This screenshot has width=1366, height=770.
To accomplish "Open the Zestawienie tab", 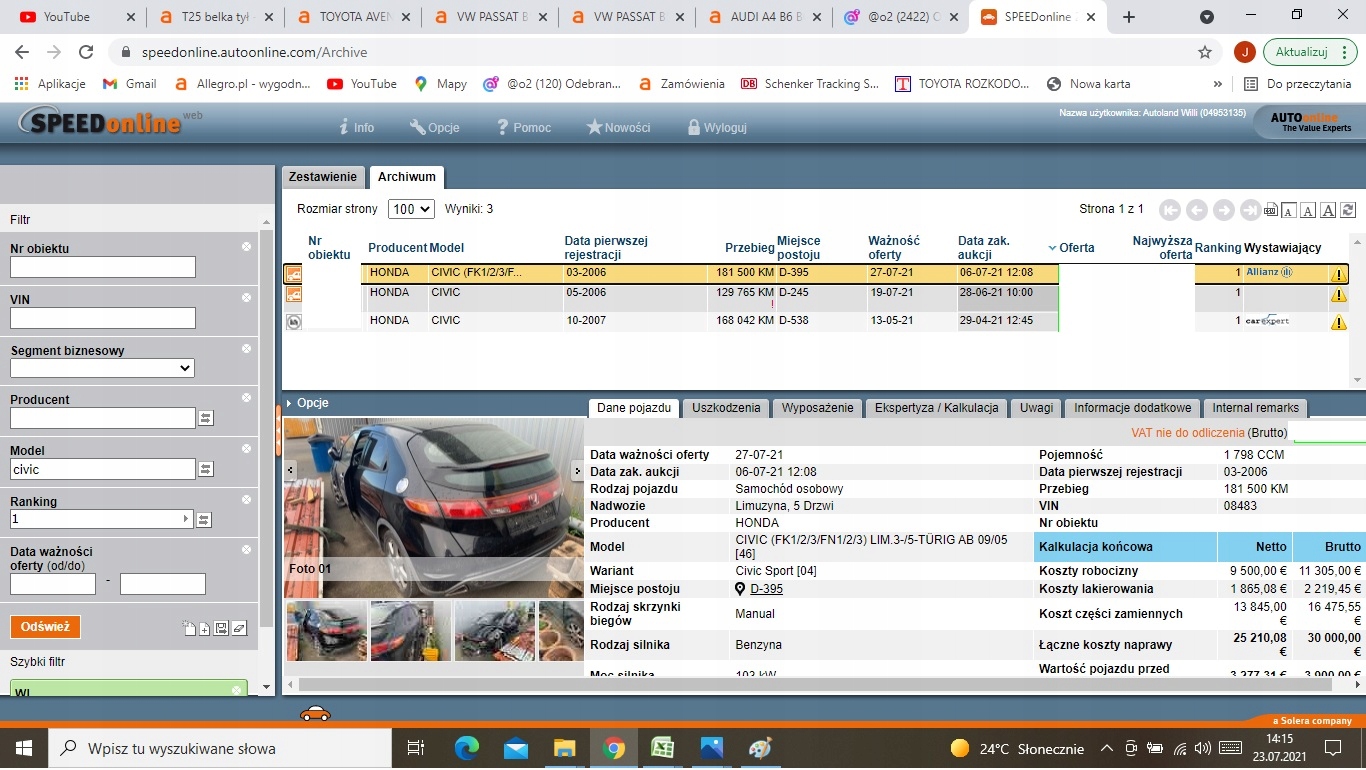I will 322,177.
